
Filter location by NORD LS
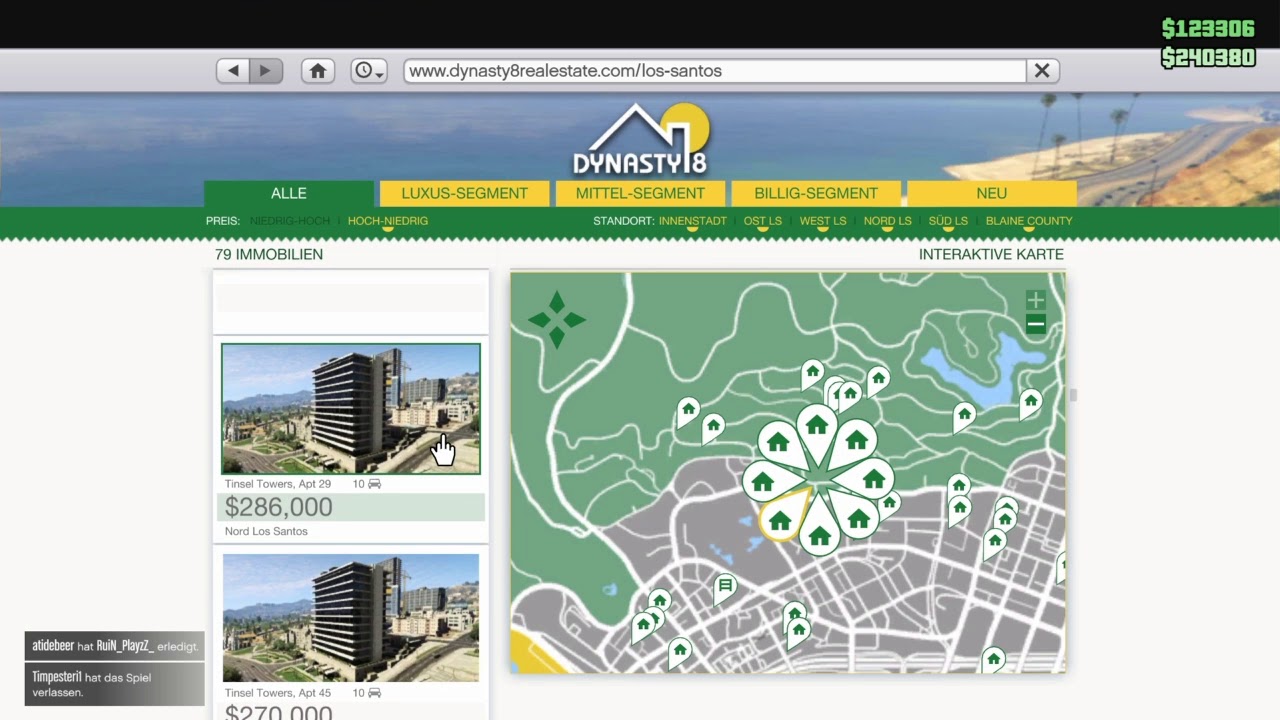[888, 221]
